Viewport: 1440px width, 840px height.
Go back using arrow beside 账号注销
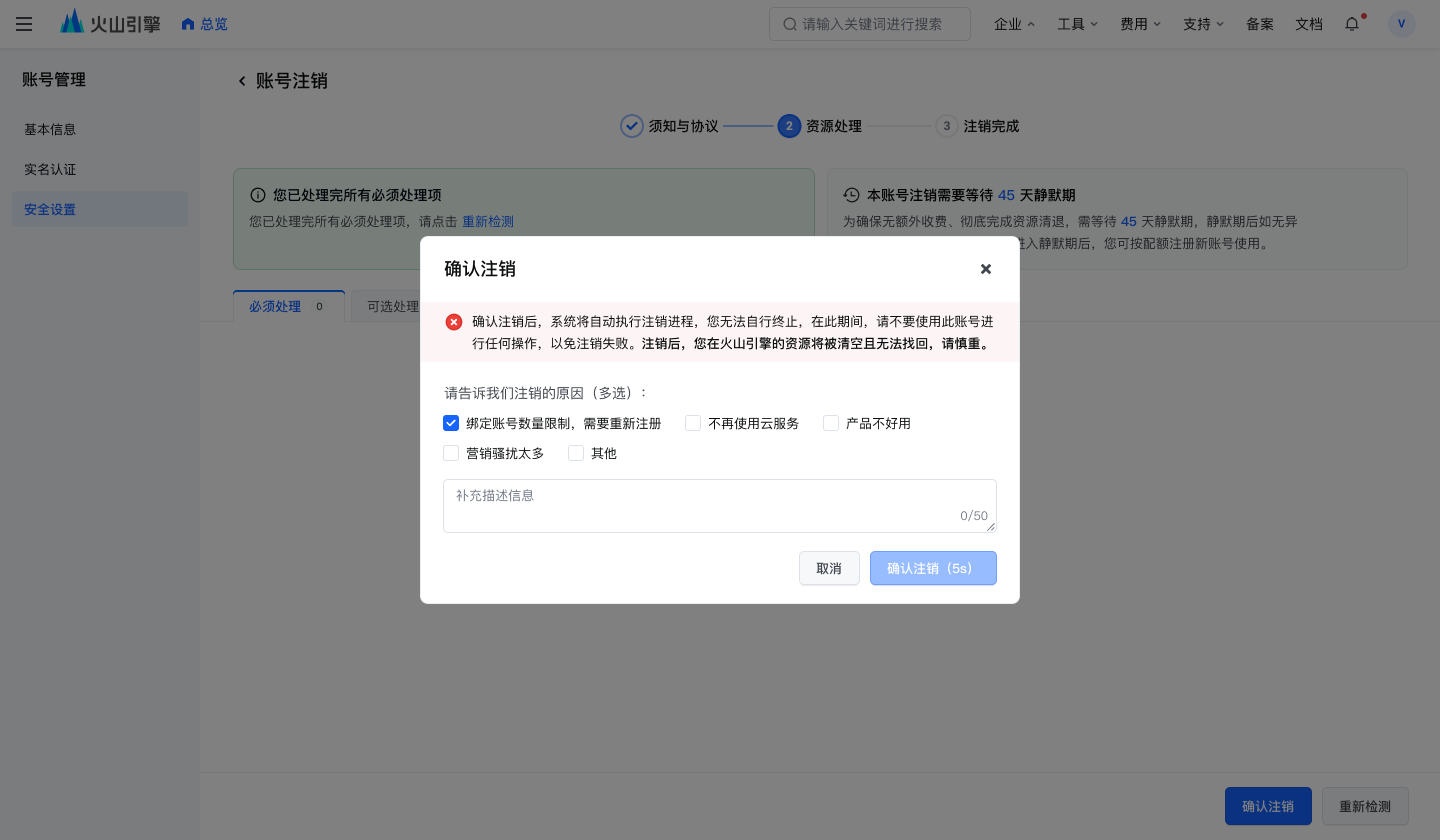pyautogui.click(x=241, y=81)
